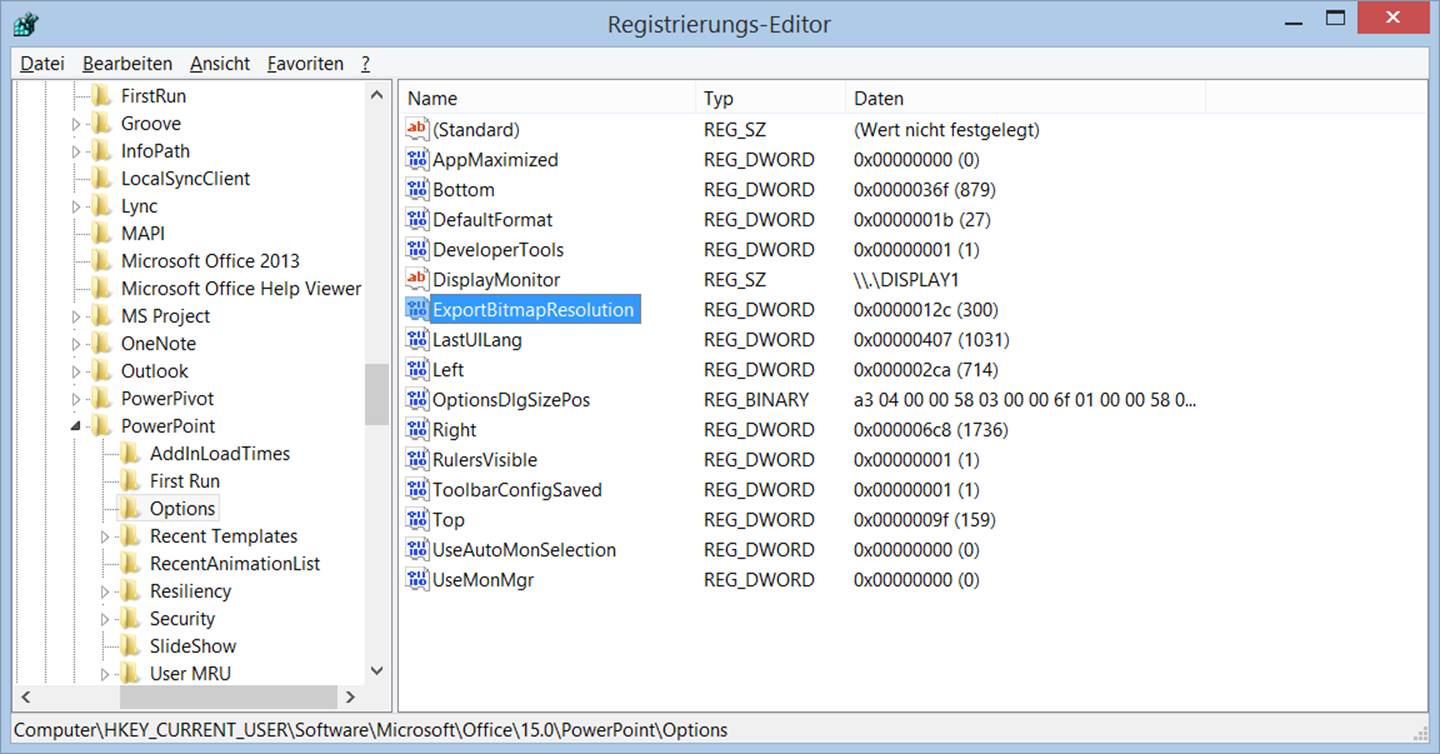Open the Bearbeiten menu
Screen dimensions: 1440x754
(x=127, y=63)
